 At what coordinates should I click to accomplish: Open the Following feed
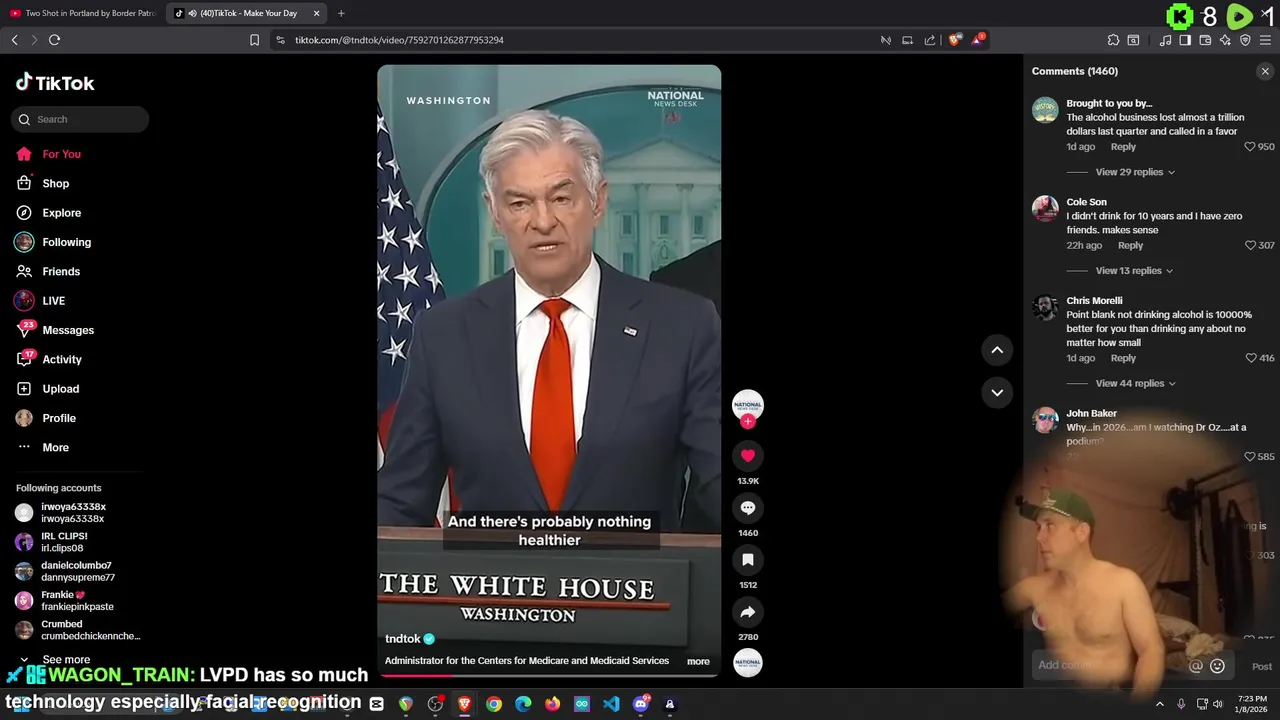click(x=52, y=242)
